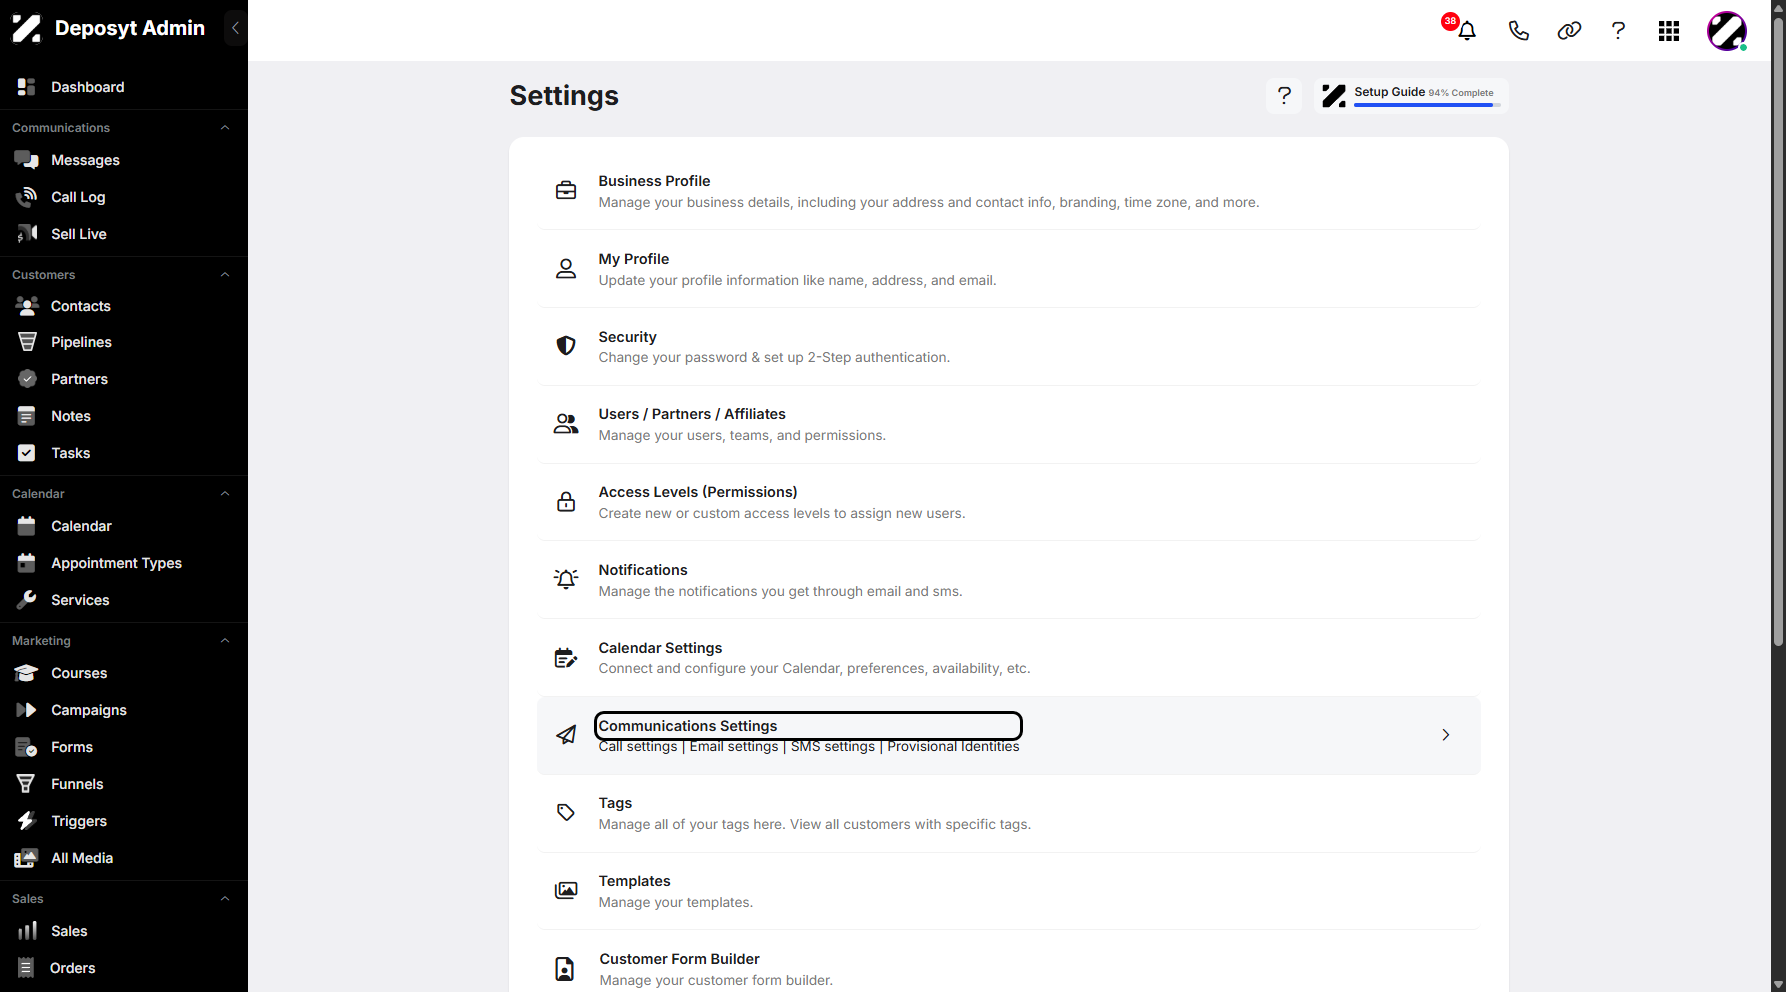Open the user avatar menu
The width and height of the screenshot is (1786, 992).
[x=1726, y=31]
